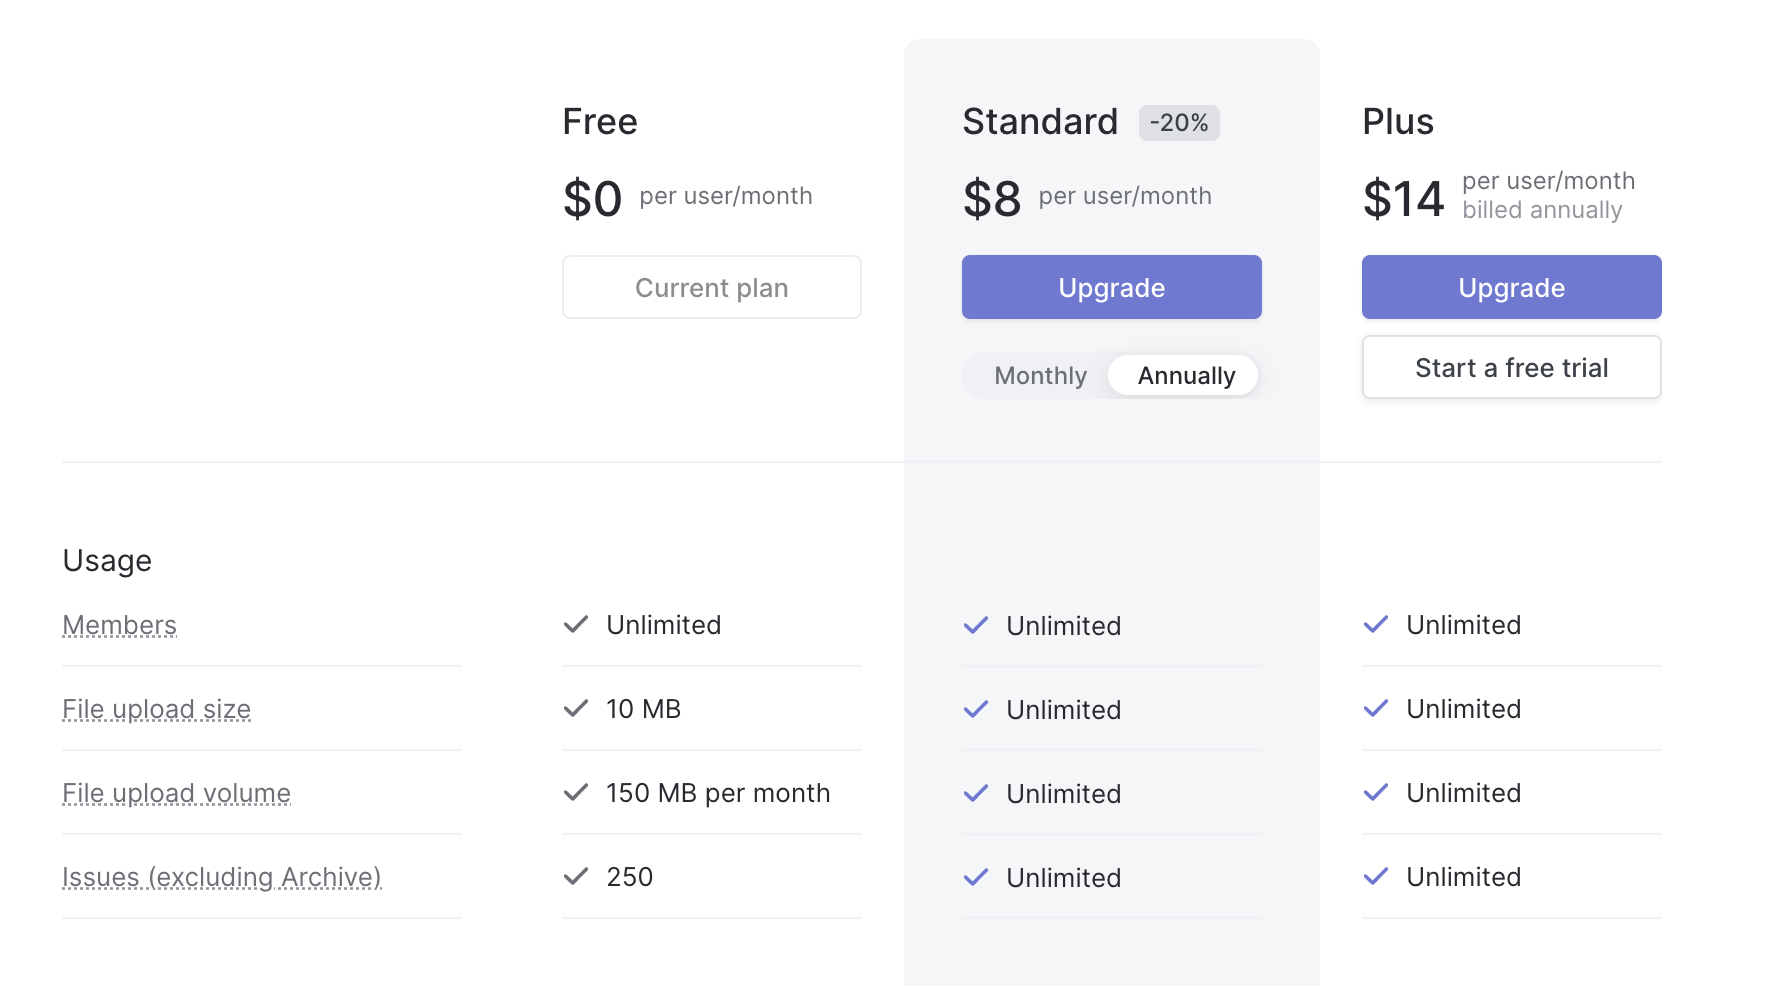
Task: Click the Plus plan Members checkmark icon
Action: 1376,625
